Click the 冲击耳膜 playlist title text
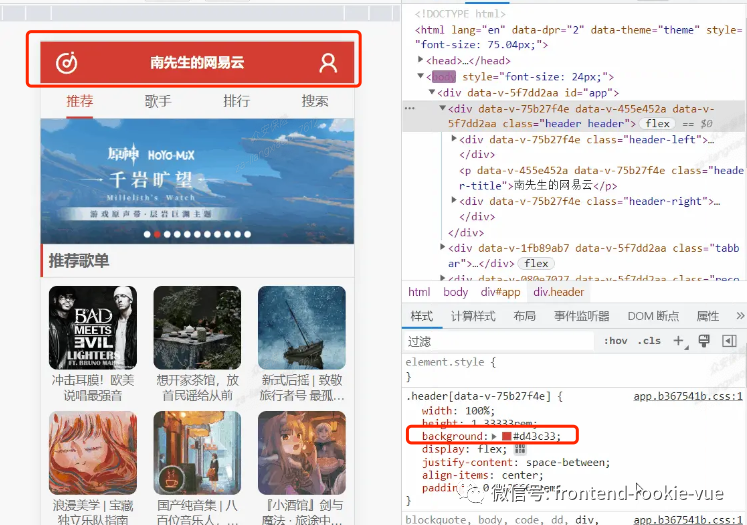This screenshot has height=525, width=747. pyautogui.click(x=93, y=388)
